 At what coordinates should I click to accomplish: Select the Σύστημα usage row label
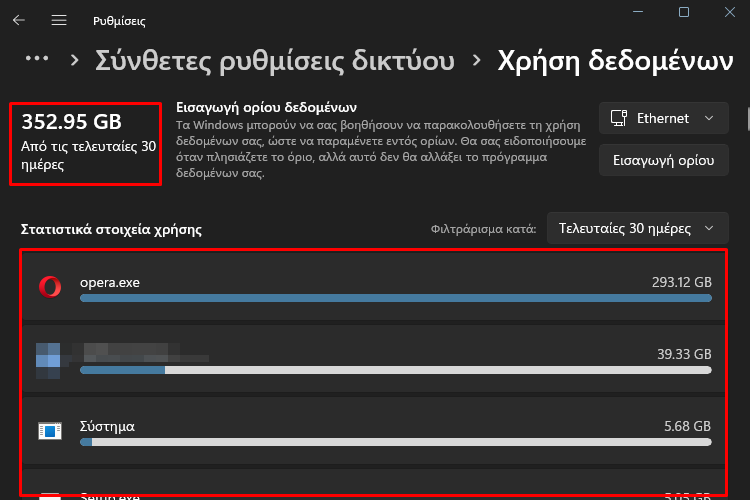(x=107, y=426)
